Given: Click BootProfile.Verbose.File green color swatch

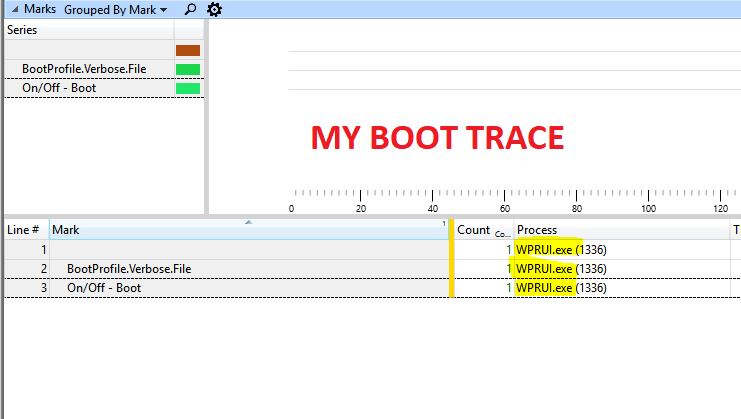Looking at the screenshot, I should (188, 69).
